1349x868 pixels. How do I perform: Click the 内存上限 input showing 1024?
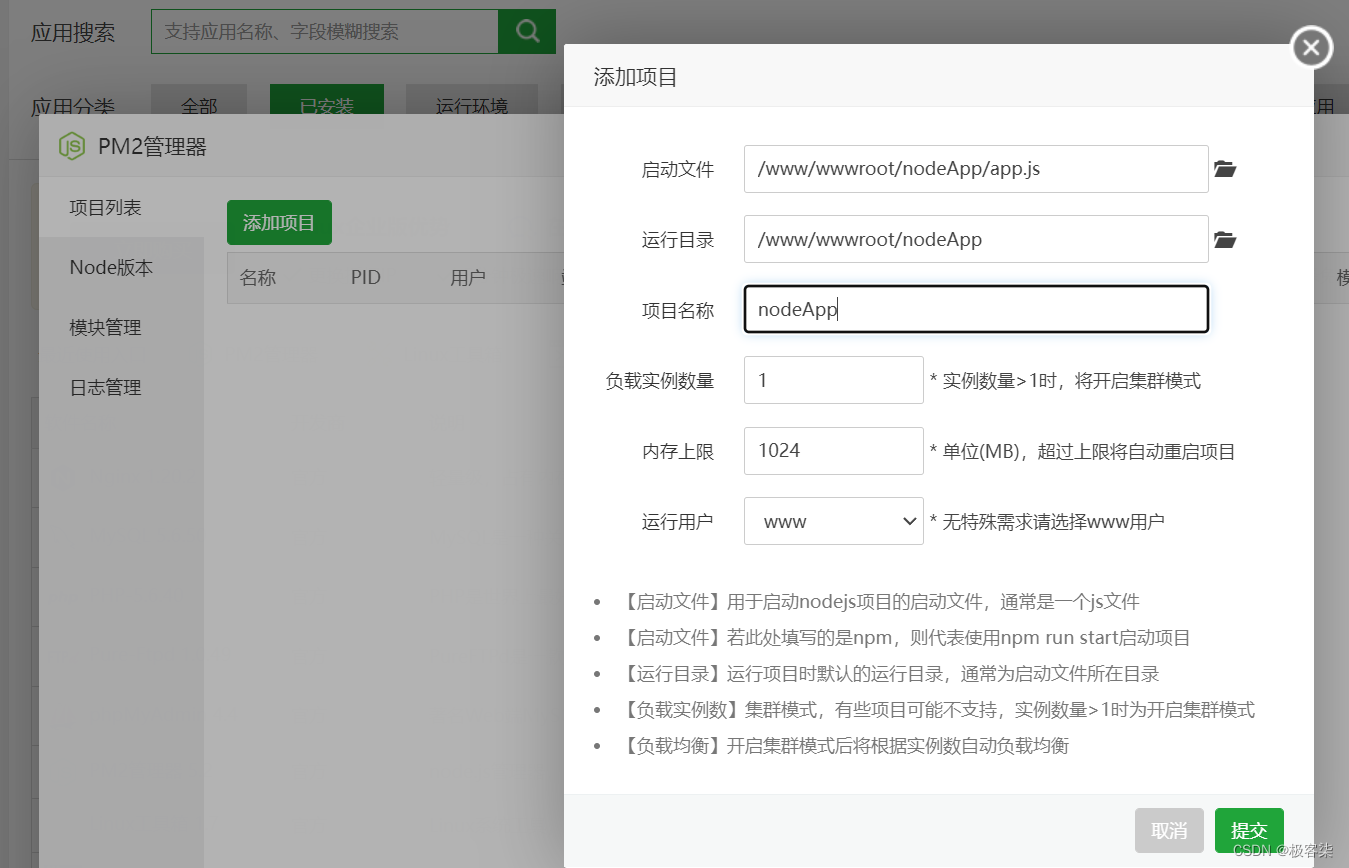click(x=834, y=451)
